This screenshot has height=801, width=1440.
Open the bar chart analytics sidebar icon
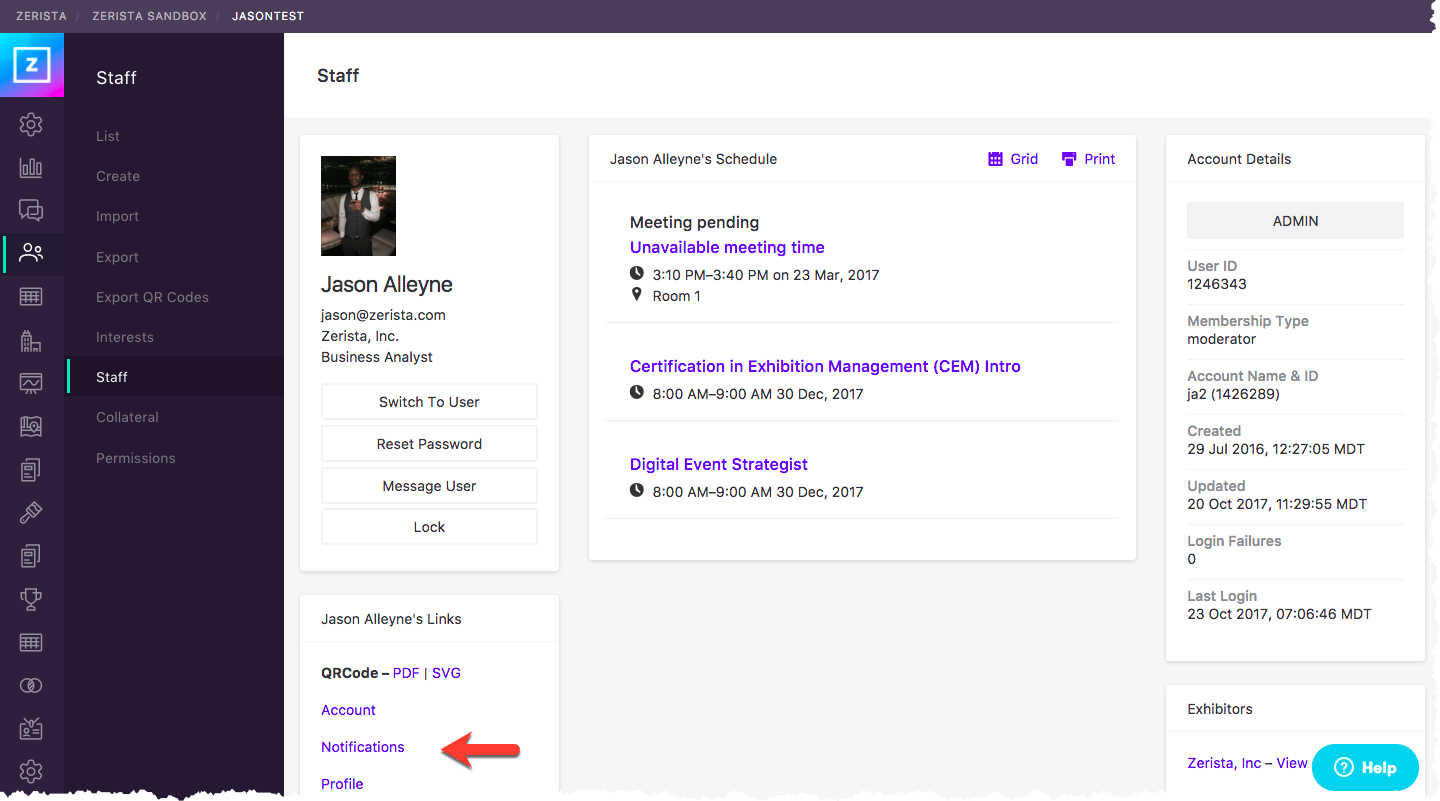(31, 168)
